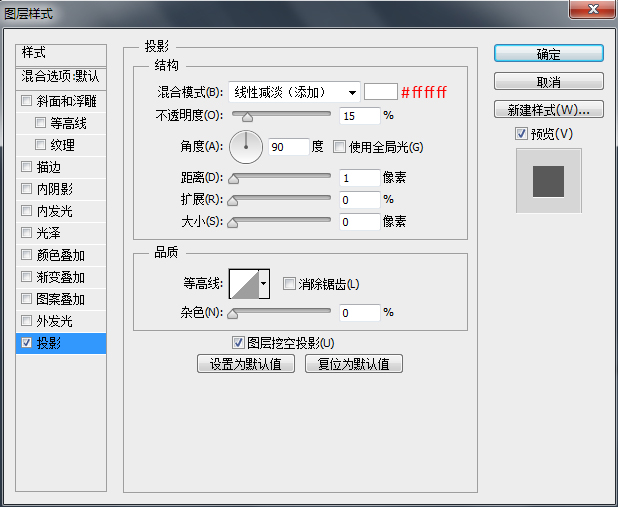Click the 大小 size slider thumb
Screen dimensions: 618x507
pyautogui.click(x=233, y=223)
